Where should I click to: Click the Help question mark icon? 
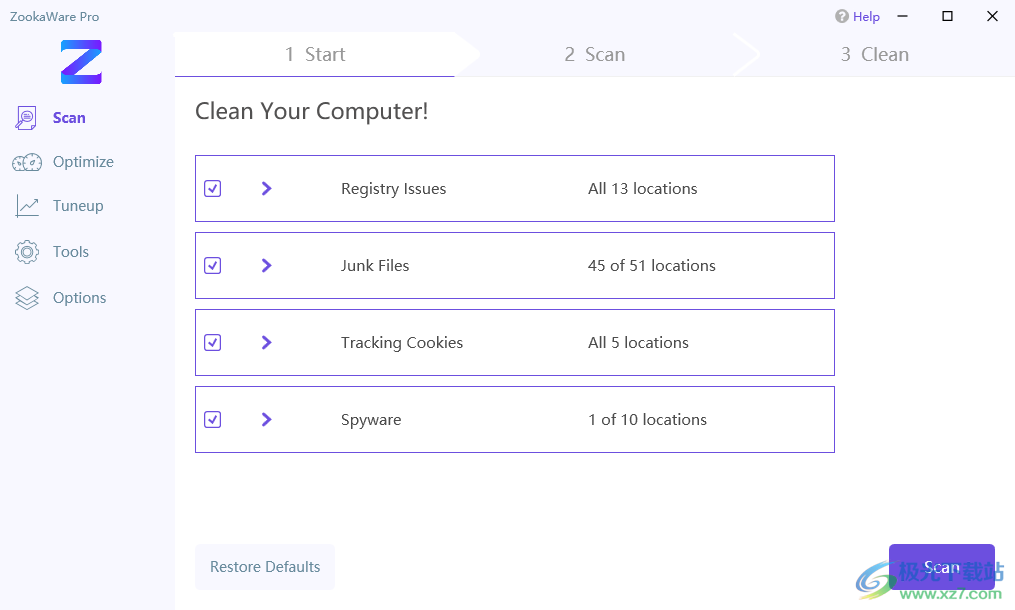(x=842, y=17)
